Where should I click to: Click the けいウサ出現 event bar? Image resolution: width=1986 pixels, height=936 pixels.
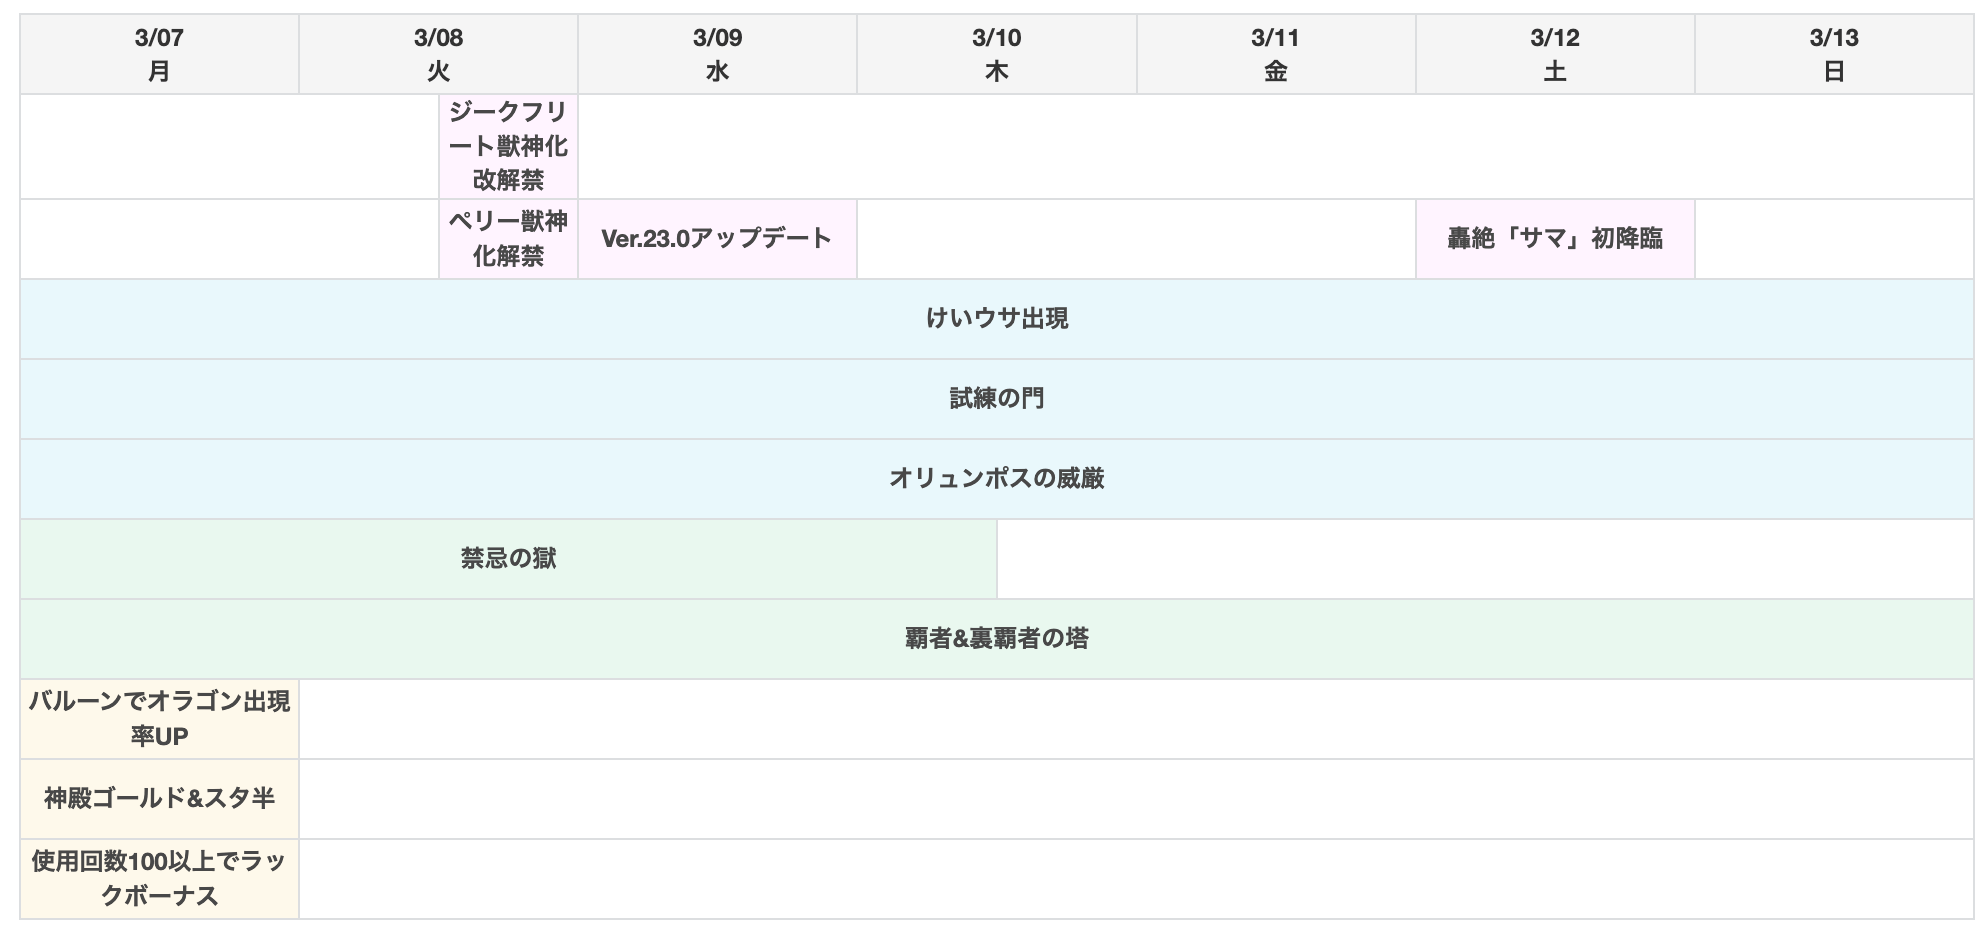click(996, 319)
